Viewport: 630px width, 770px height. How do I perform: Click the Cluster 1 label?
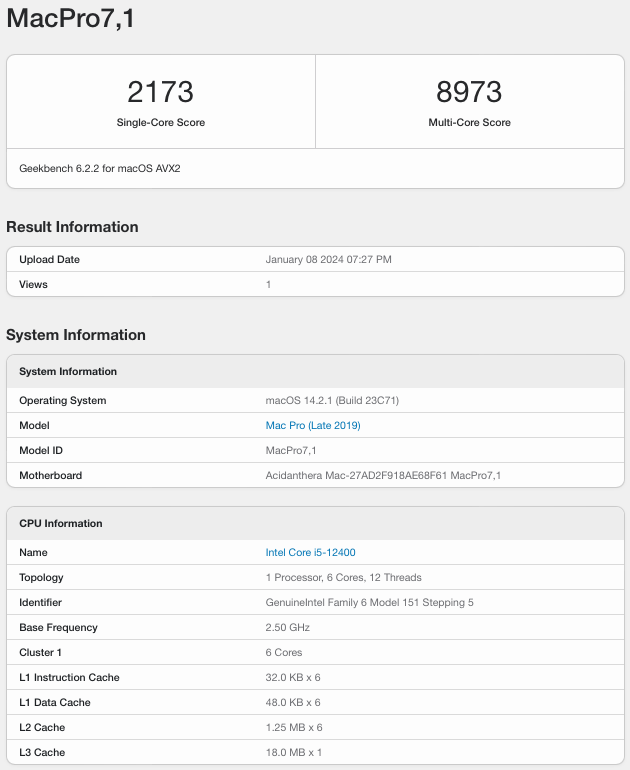coord(40,653)
